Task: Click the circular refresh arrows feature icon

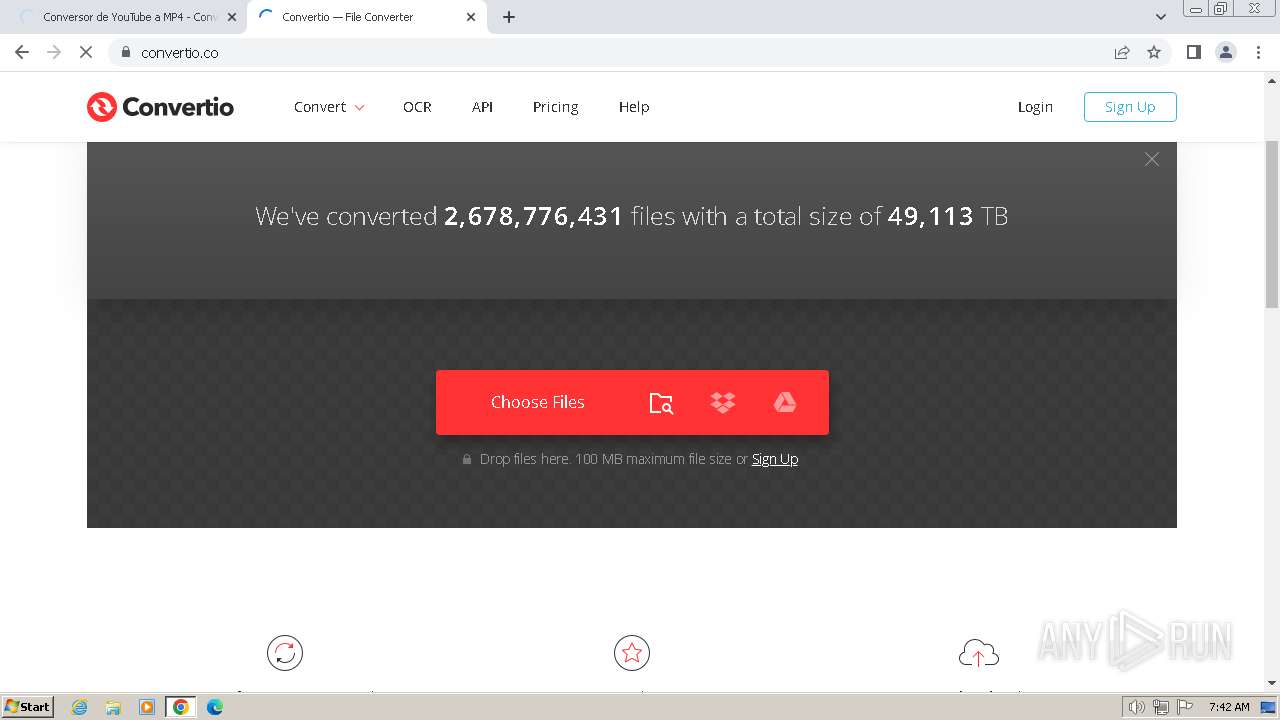Action: point(285,653)
